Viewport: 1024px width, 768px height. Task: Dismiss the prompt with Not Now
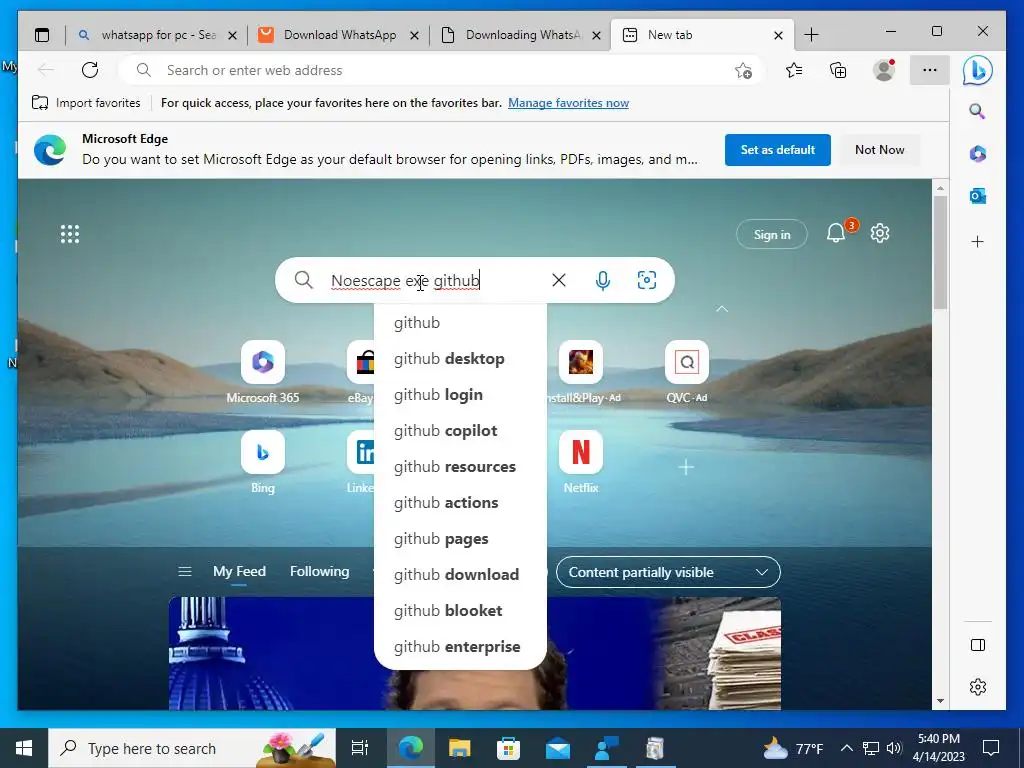879,150
